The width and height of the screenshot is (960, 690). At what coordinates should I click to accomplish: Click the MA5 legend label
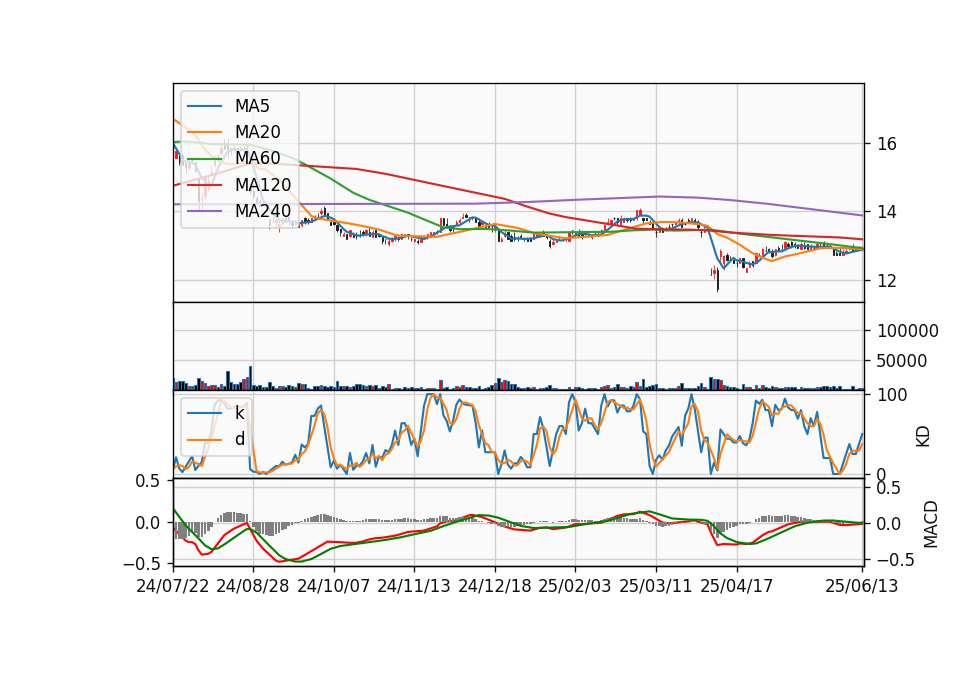point(252,106)
